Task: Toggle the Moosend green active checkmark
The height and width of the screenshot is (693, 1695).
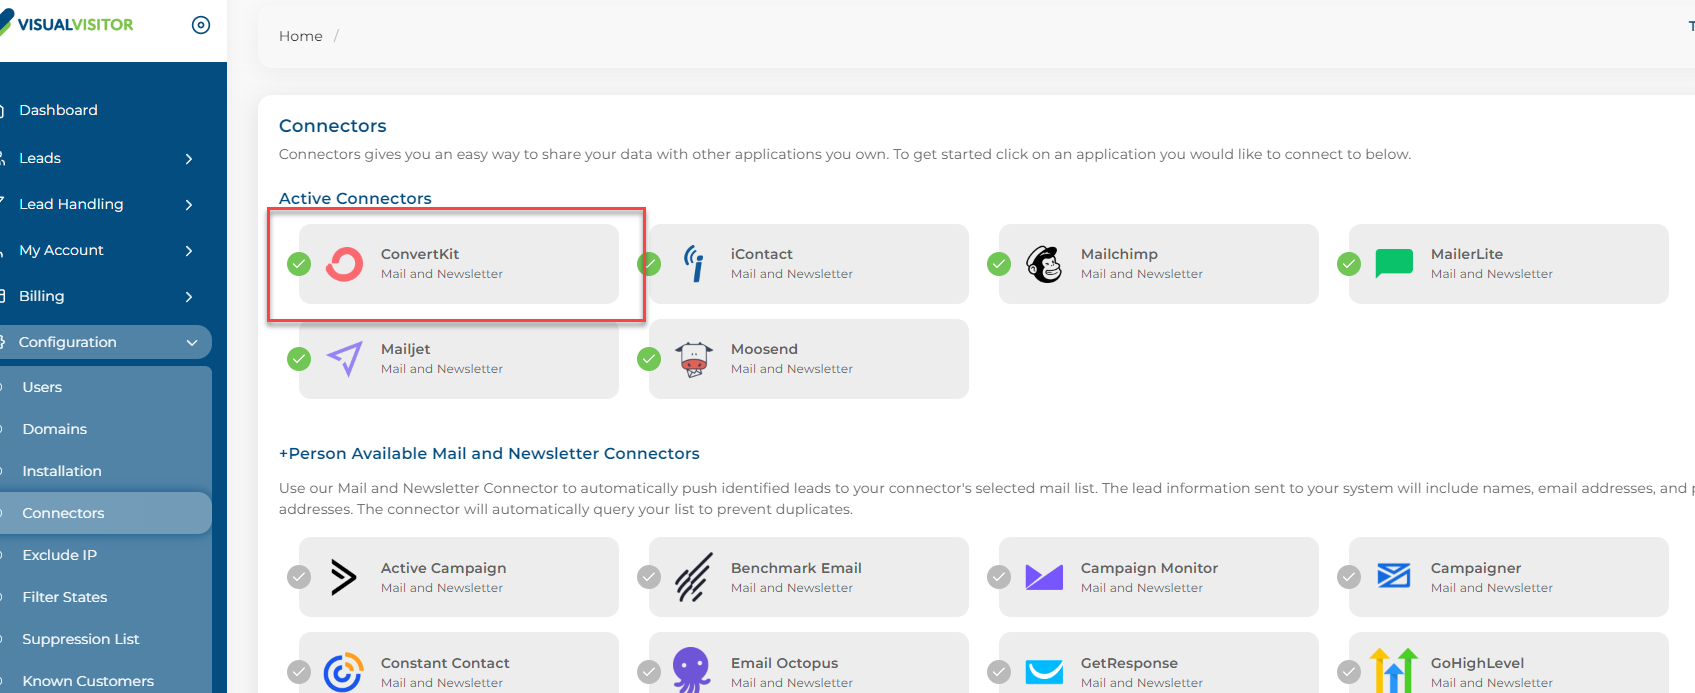Action: [x=649, y=359]
